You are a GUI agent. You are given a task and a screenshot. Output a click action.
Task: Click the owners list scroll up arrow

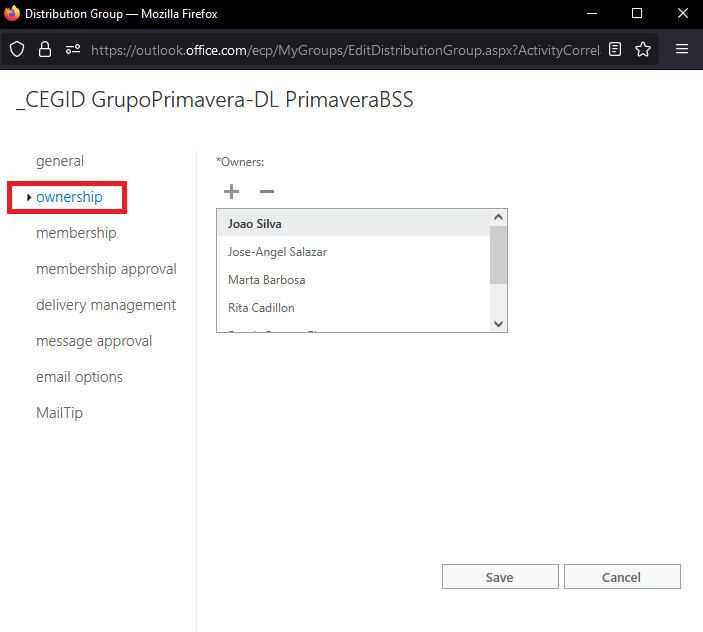click(498, 217)
